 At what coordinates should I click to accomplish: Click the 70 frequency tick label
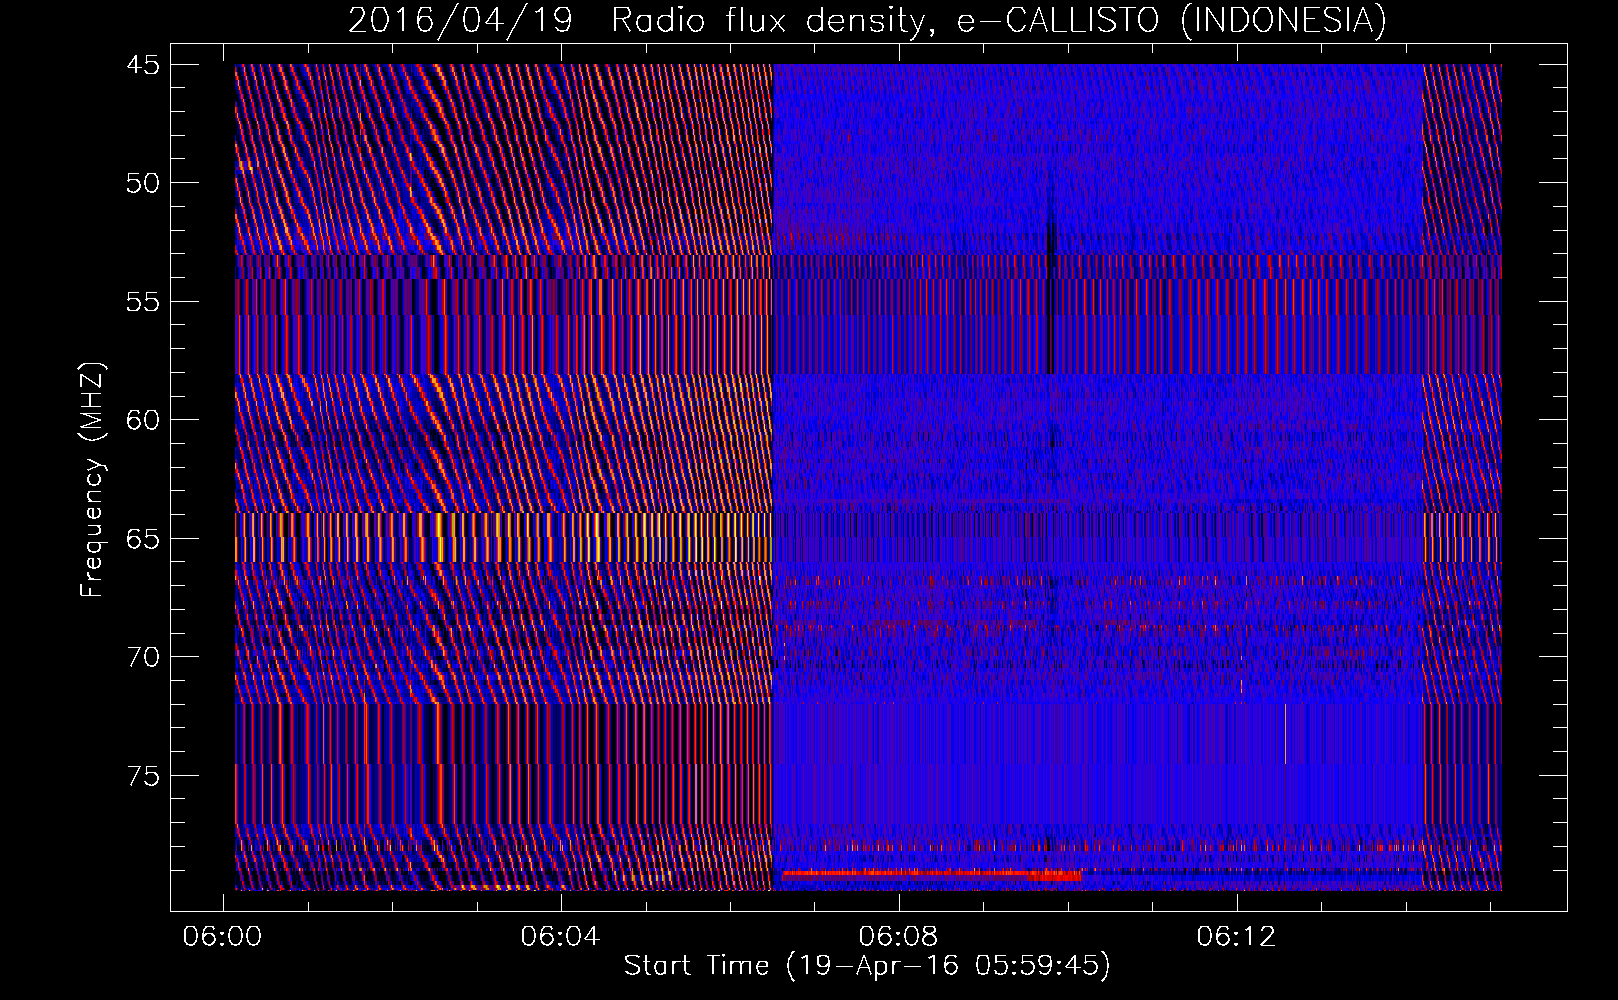[x=142, y=657]
